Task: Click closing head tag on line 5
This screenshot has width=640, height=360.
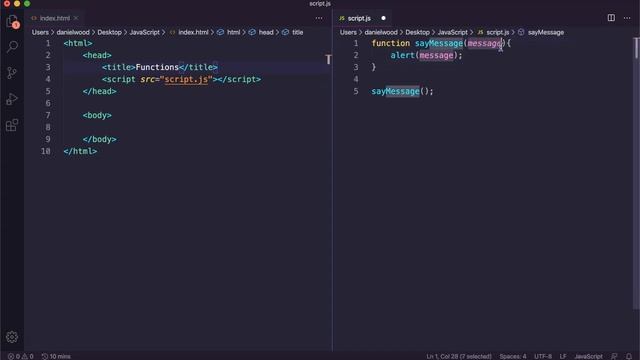Action: (100, 91)
